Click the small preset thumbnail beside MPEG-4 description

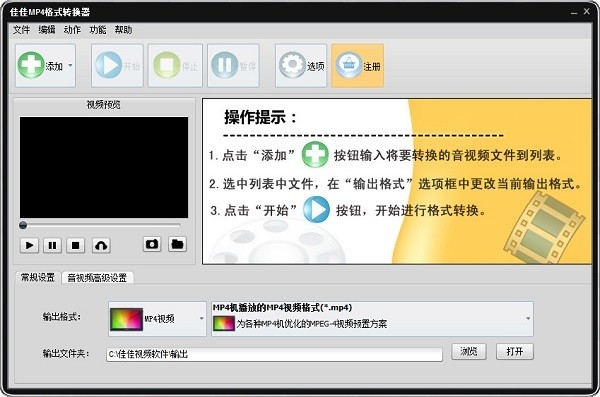click(224, 323)
